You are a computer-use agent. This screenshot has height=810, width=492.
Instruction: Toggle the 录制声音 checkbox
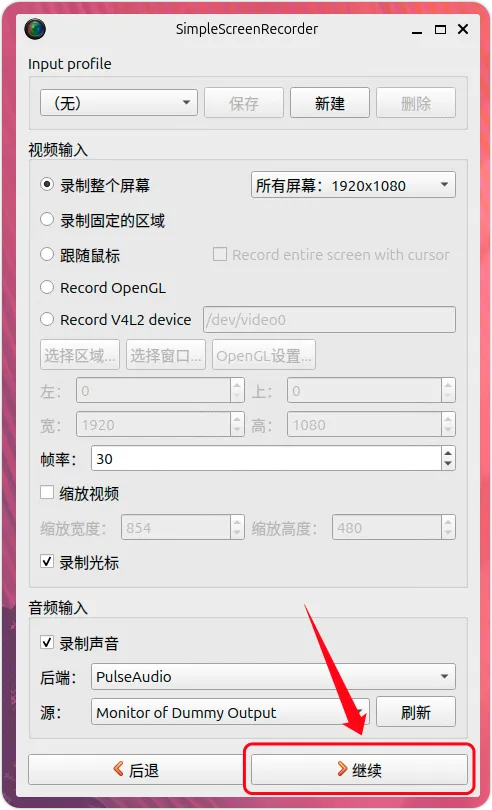click(x=47, y=642)
